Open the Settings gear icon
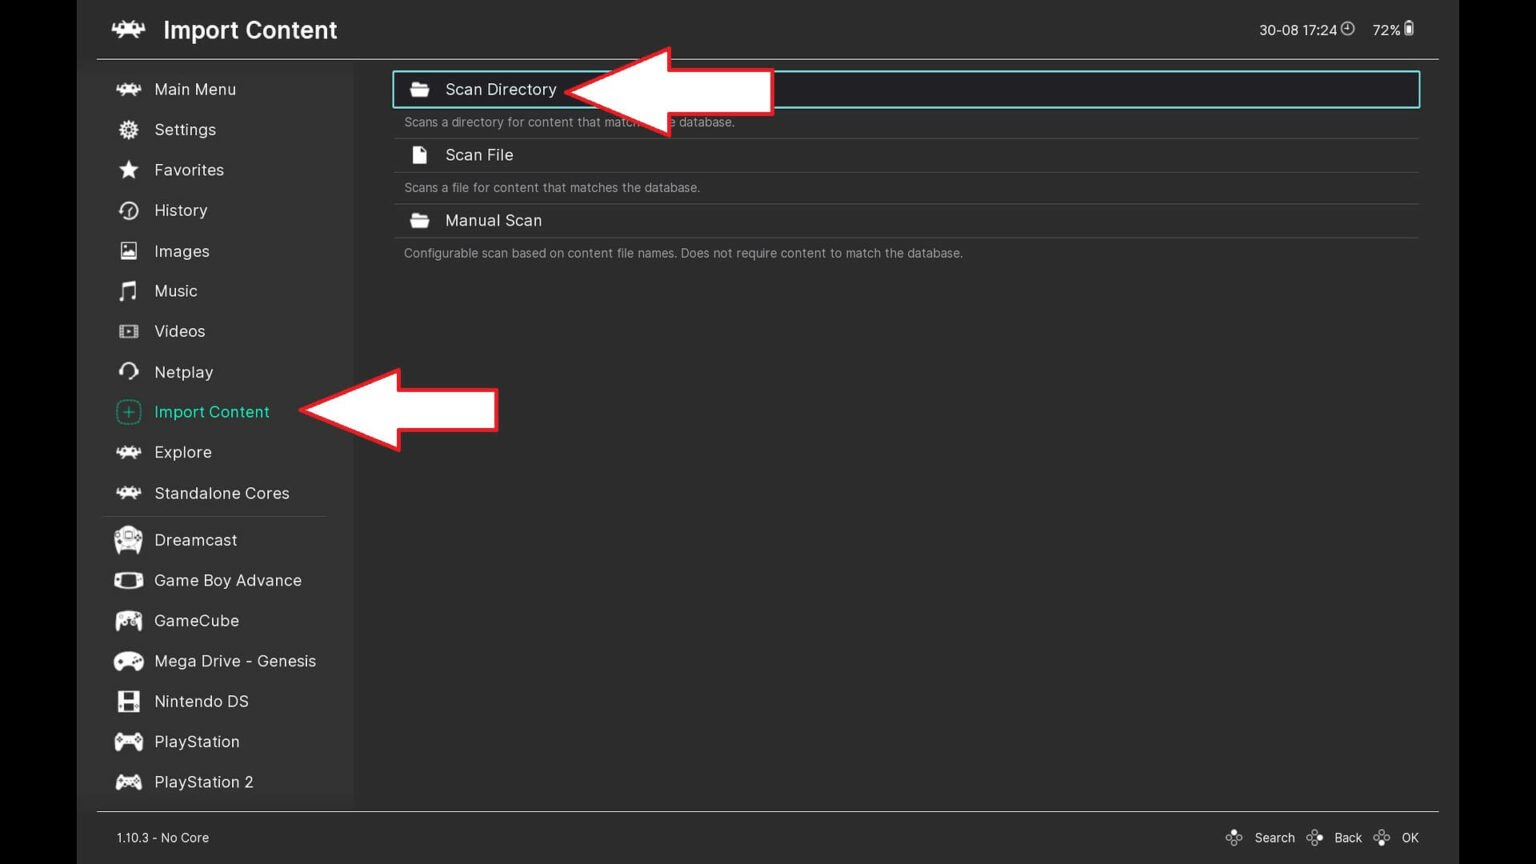Viewport: 1536px width, 864px height. [128, 130]
